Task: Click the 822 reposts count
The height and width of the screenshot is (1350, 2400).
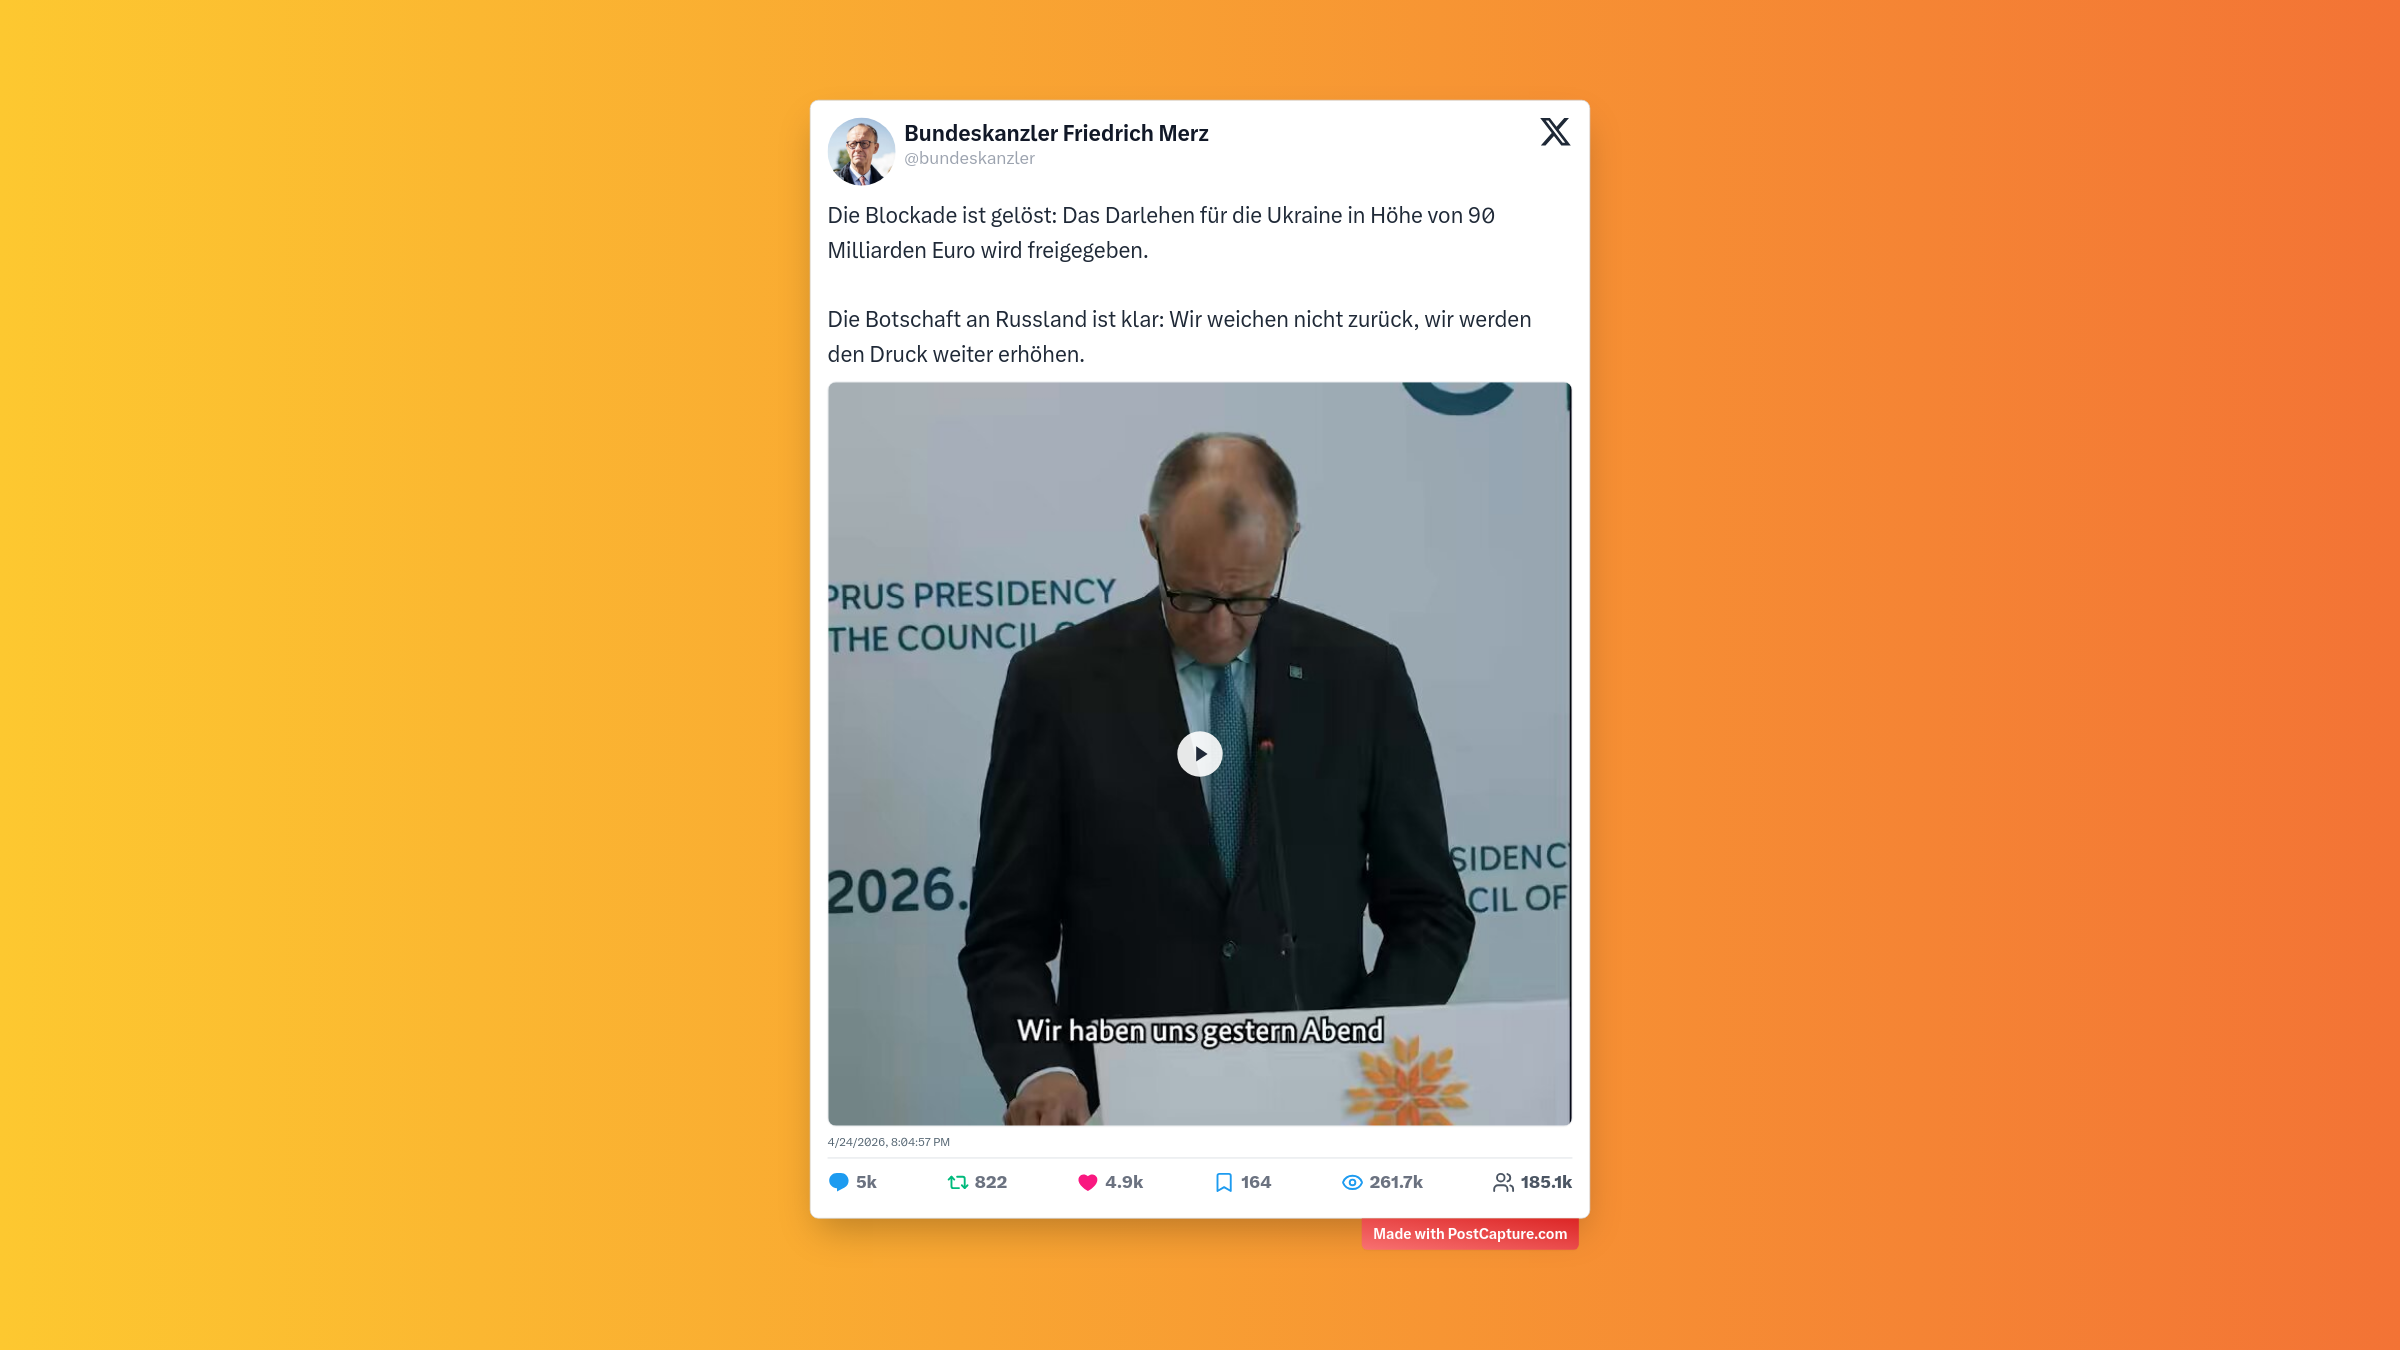Action: tap(990, 1182)
